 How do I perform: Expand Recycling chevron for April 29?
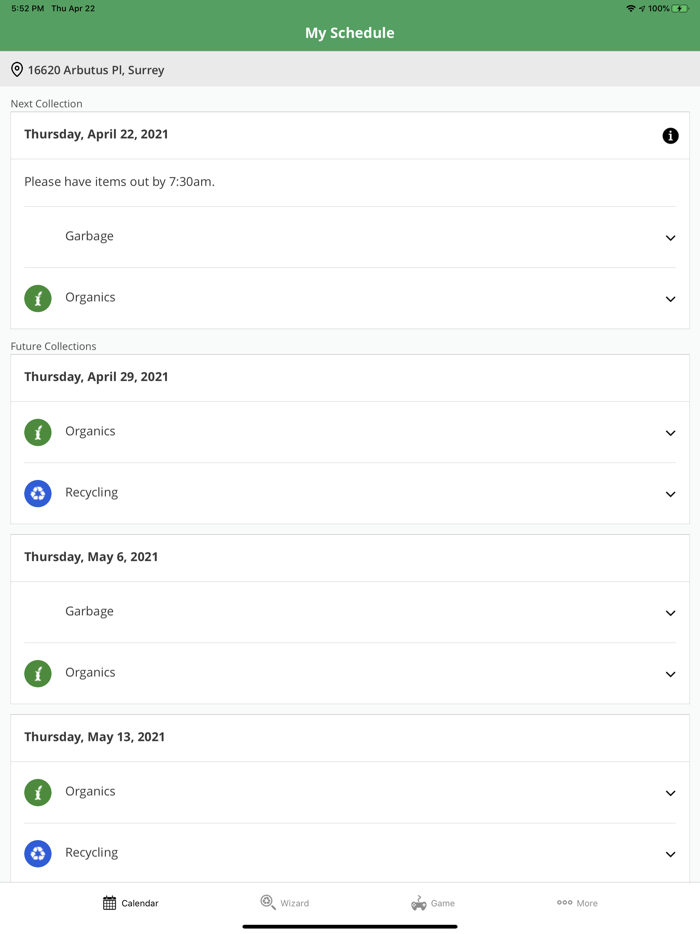pyautogui.click(x=670, y=494)
